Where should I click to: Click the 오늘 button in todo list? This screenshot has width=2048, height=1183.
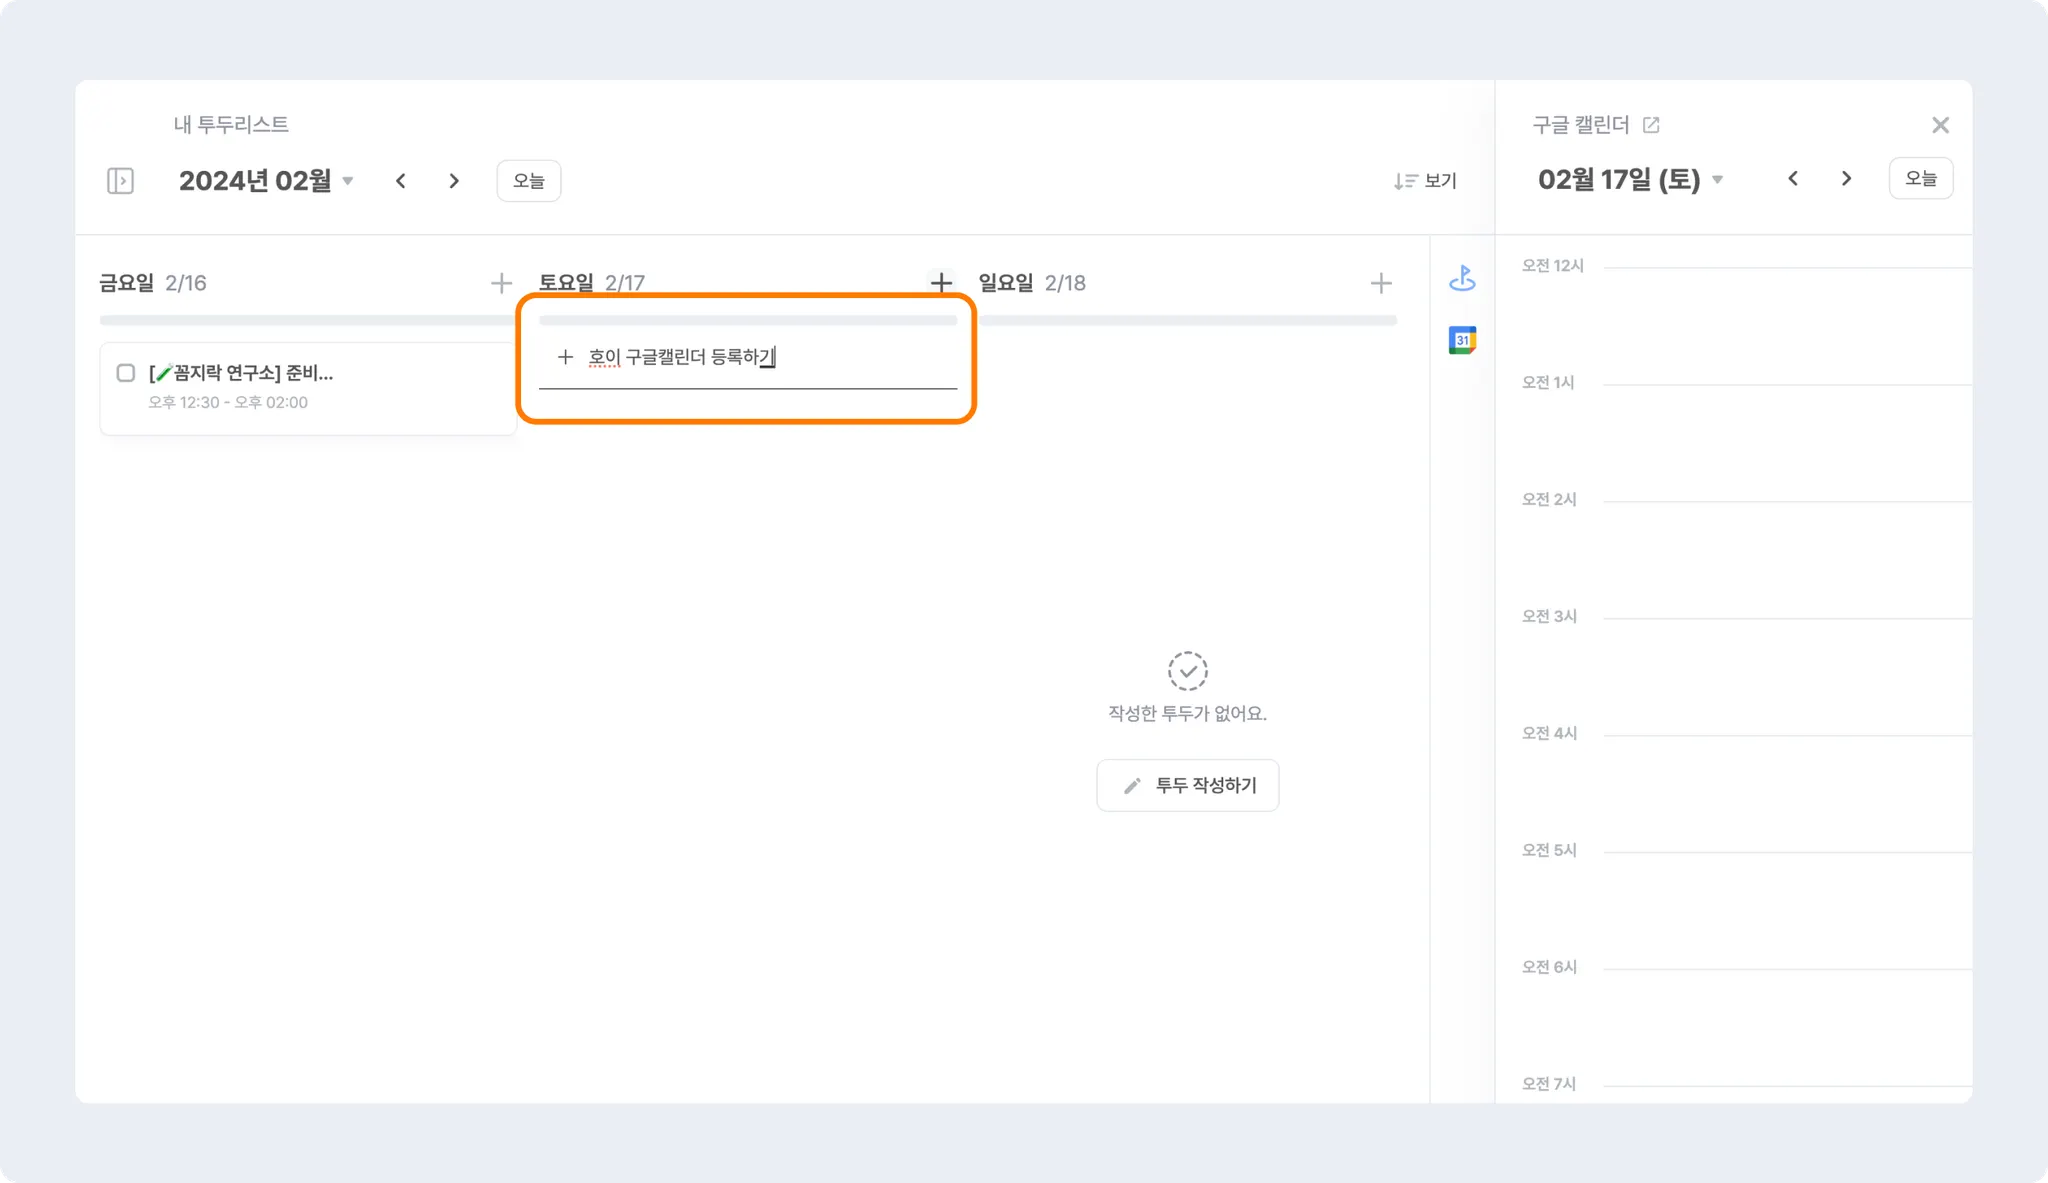point(528,181)
